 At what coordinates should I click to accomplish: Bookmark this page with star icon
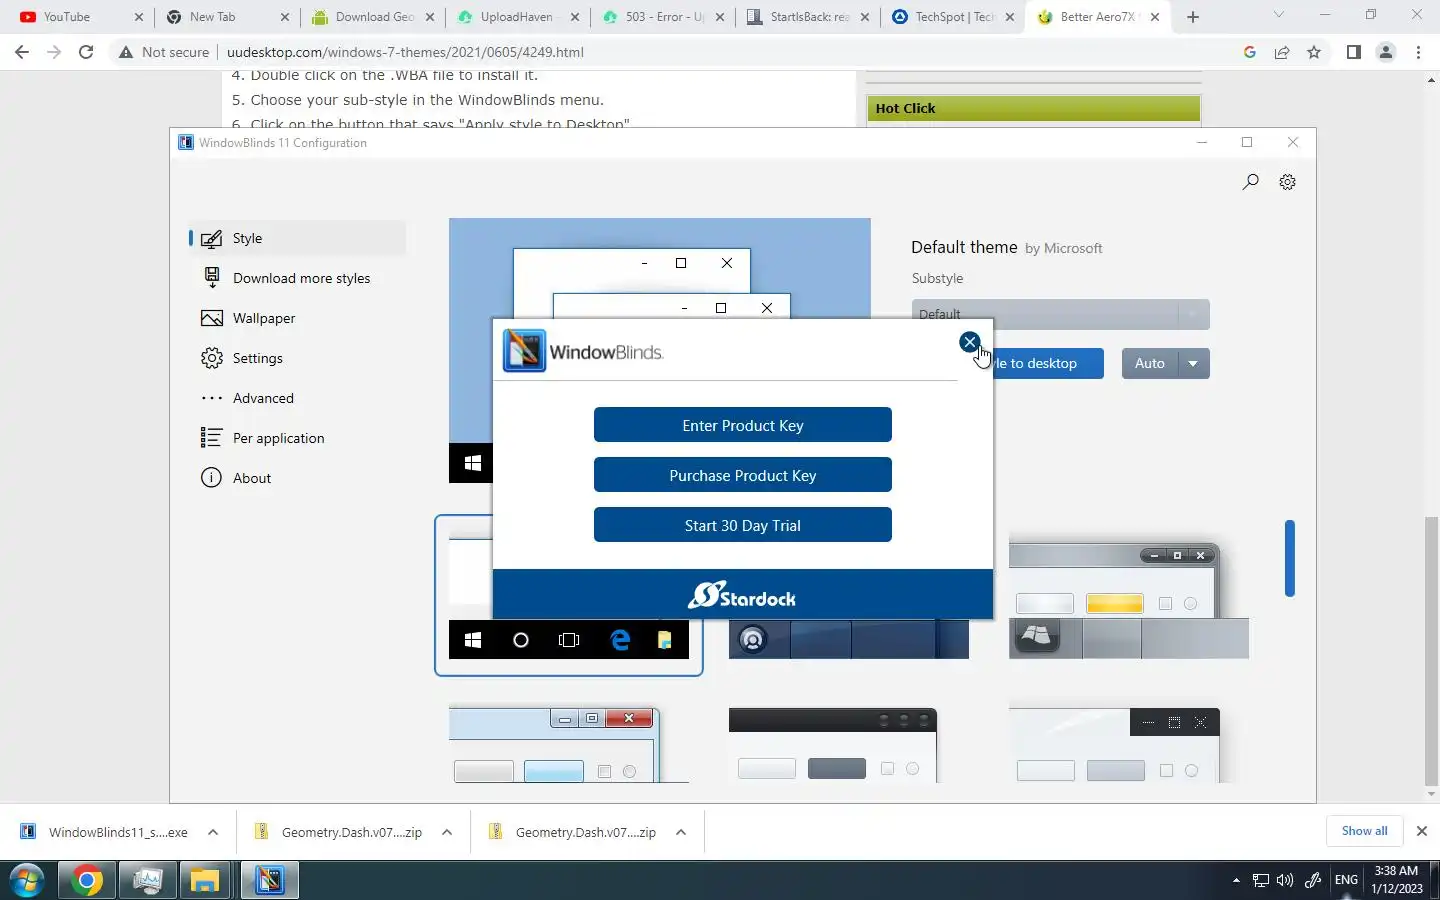pyautogui.click(x=1314, y=52)
